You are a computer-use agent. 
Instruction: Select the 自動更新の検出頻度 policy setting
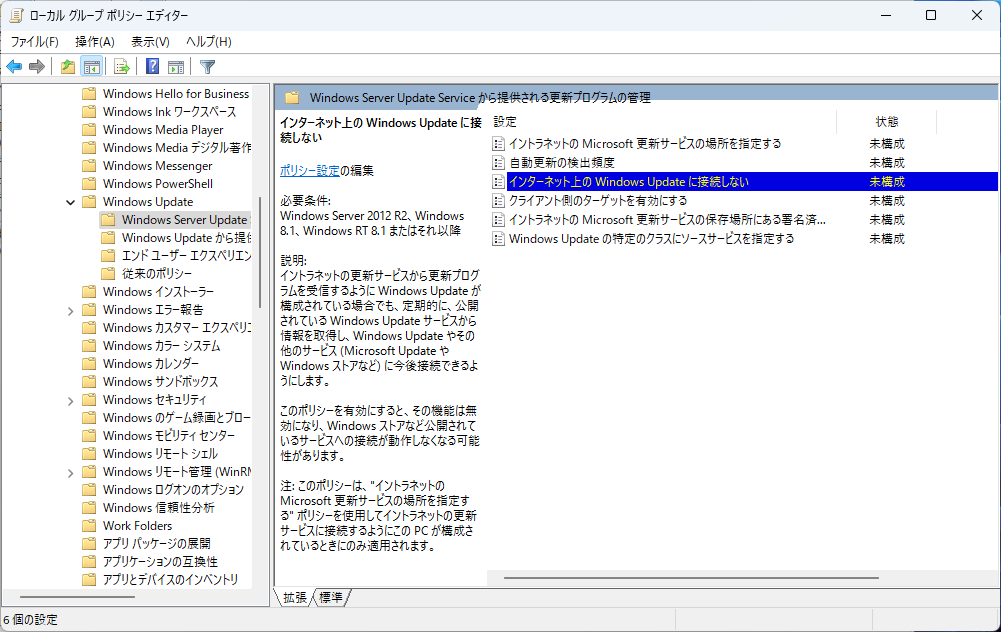tap(561, 162)
